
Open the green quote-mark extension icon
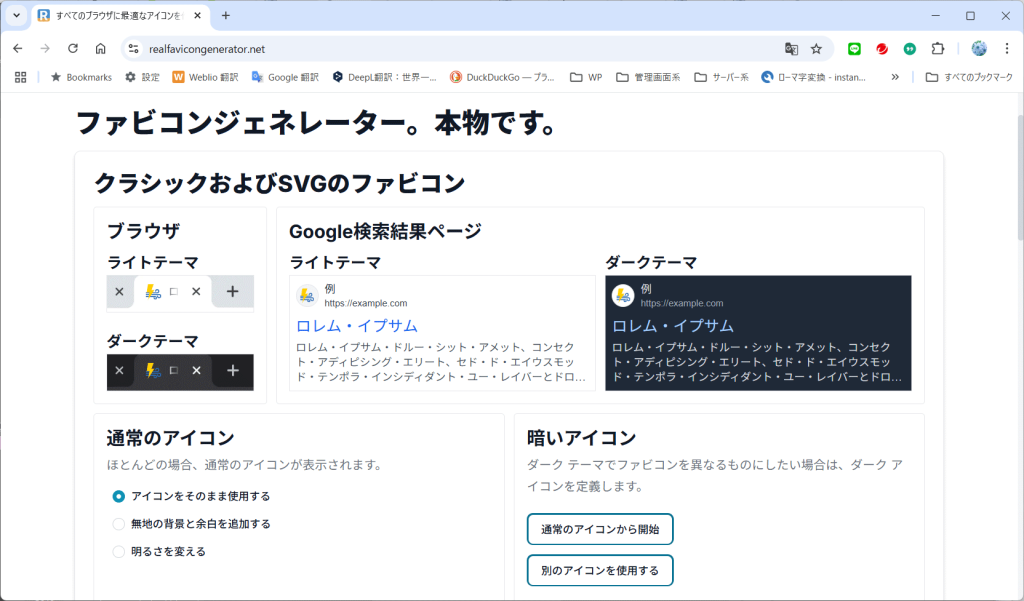(910, 49)
